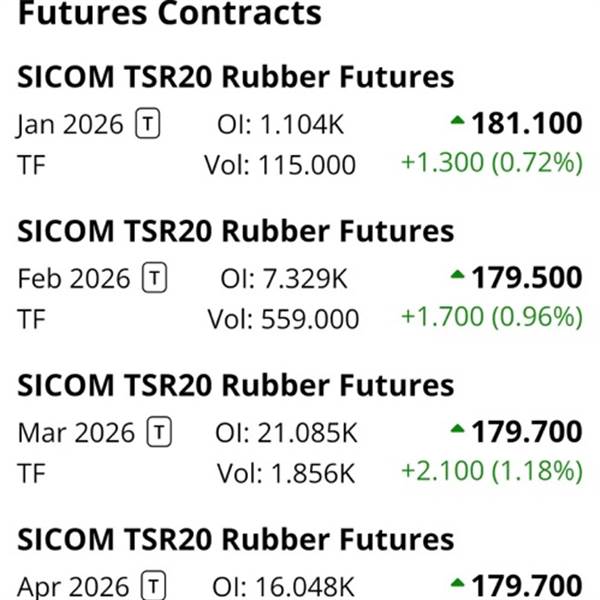Open the Mar 2026 SICOM TSR20 contract title
The image size is (600, 600).
[x=236, y=385]
